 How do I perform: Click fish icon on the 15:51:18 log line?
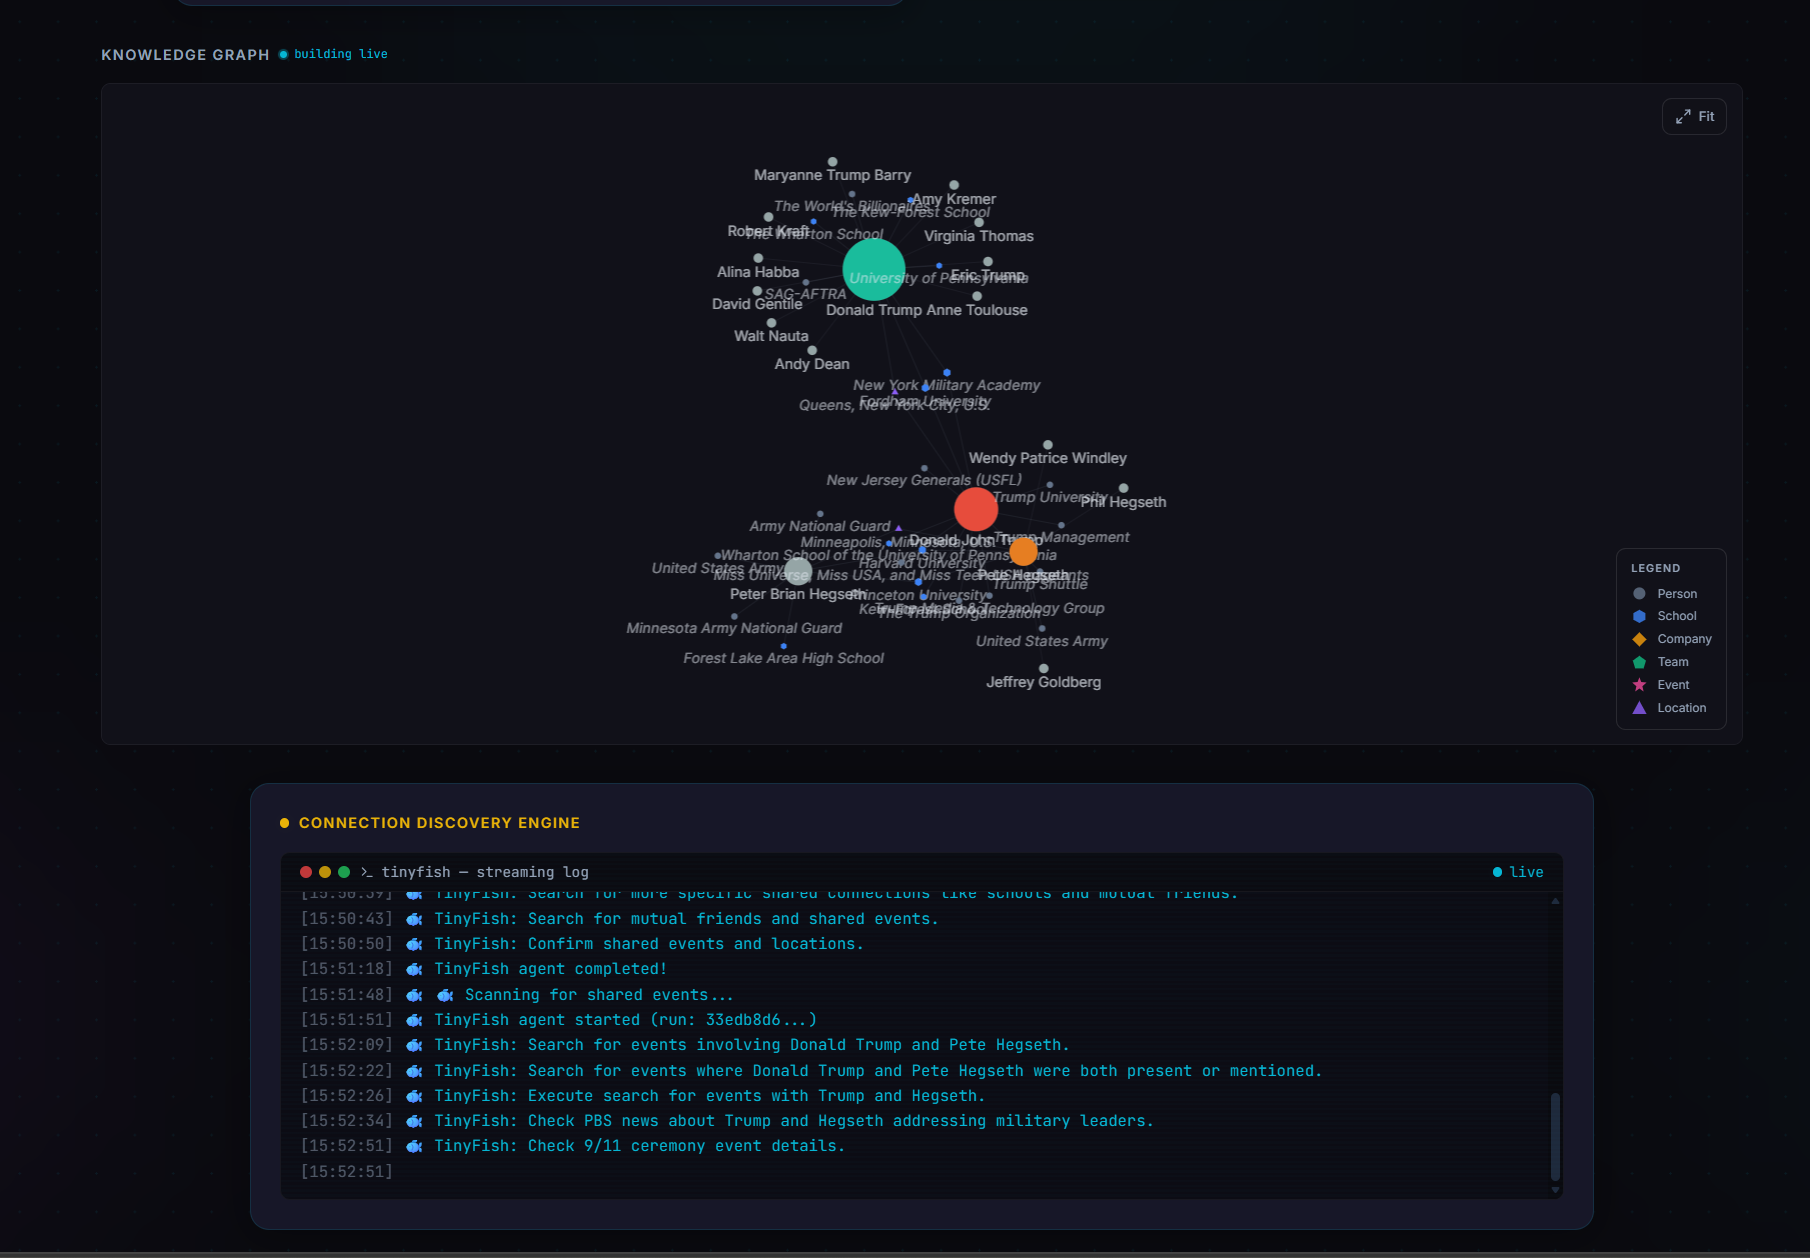[414, 969]
